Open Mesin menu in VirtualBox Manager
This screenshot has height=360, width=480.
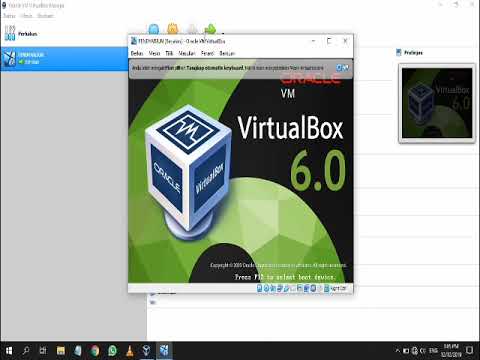tap(26, 16)
